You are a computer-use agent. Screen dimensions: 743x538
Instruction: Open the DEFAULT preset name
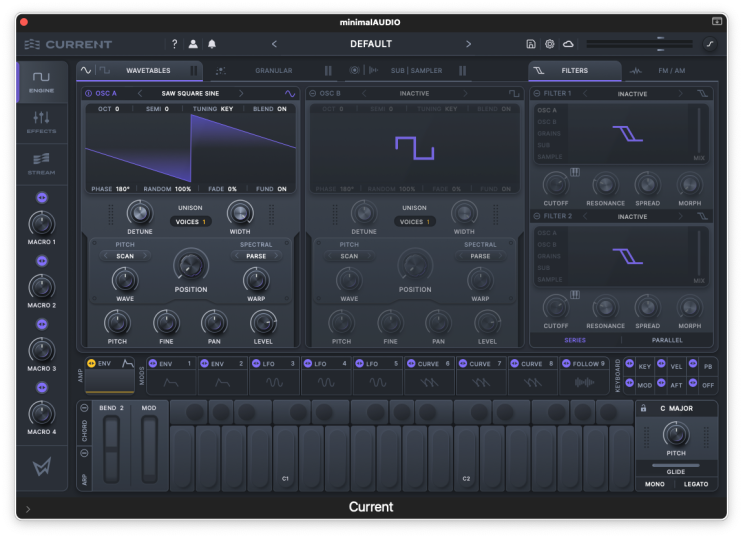[371, 44]
